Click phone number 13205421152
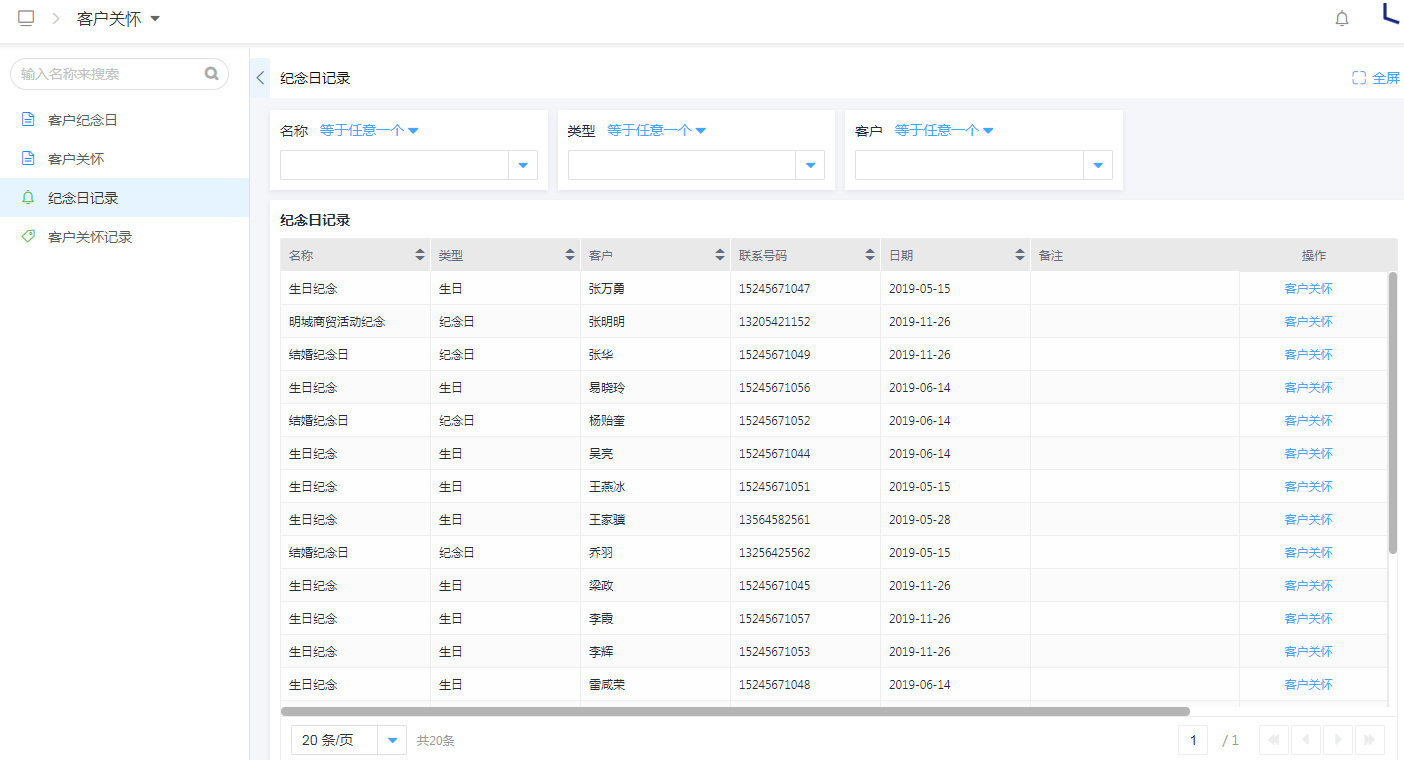This screenshot has width=1404, height=760. tap(774, 322)
